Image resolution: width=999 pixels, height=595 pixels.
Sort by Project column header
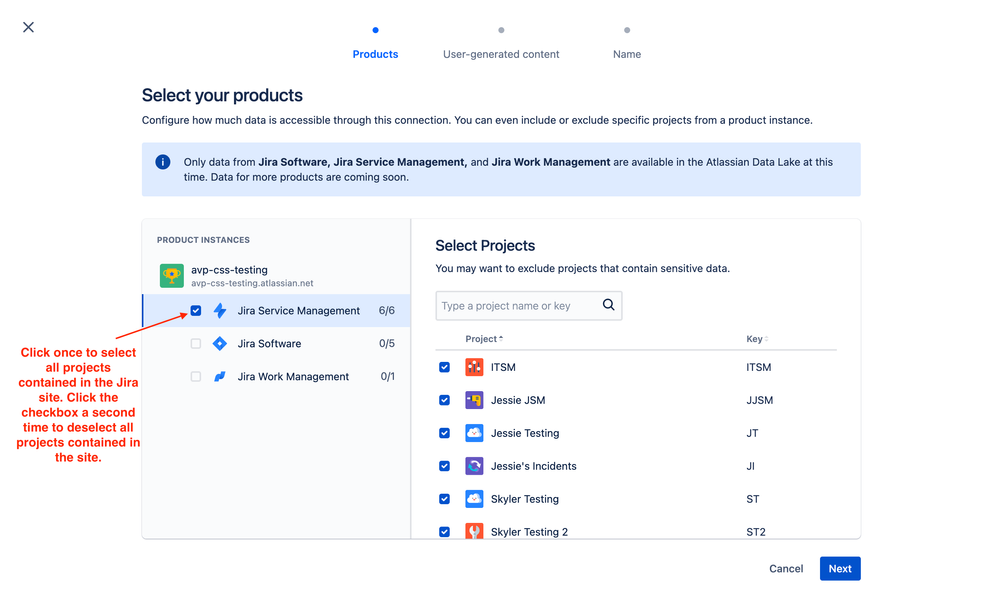click(484, 339)
